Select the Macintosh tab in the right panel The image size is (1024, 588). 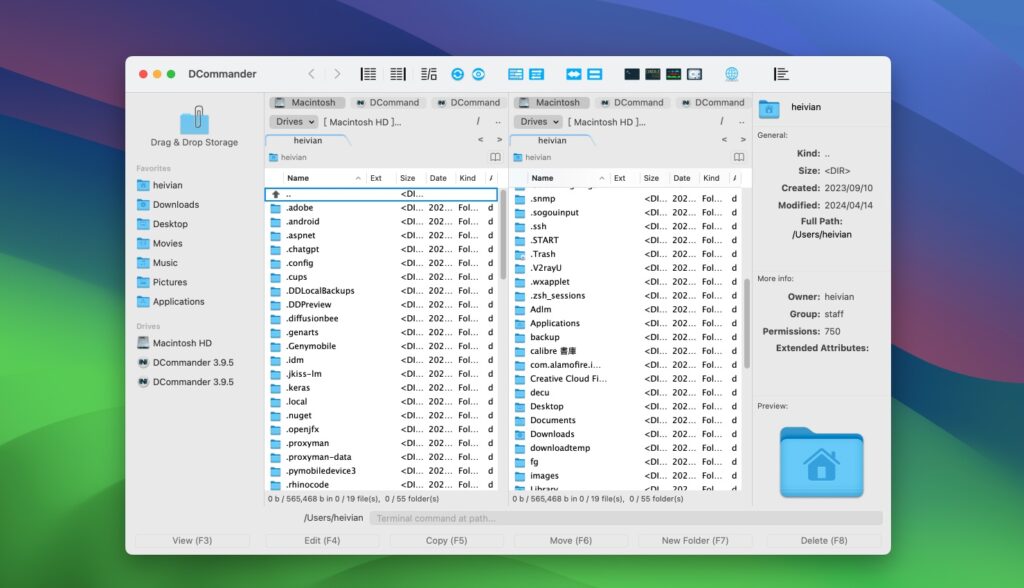pos(558,102)
